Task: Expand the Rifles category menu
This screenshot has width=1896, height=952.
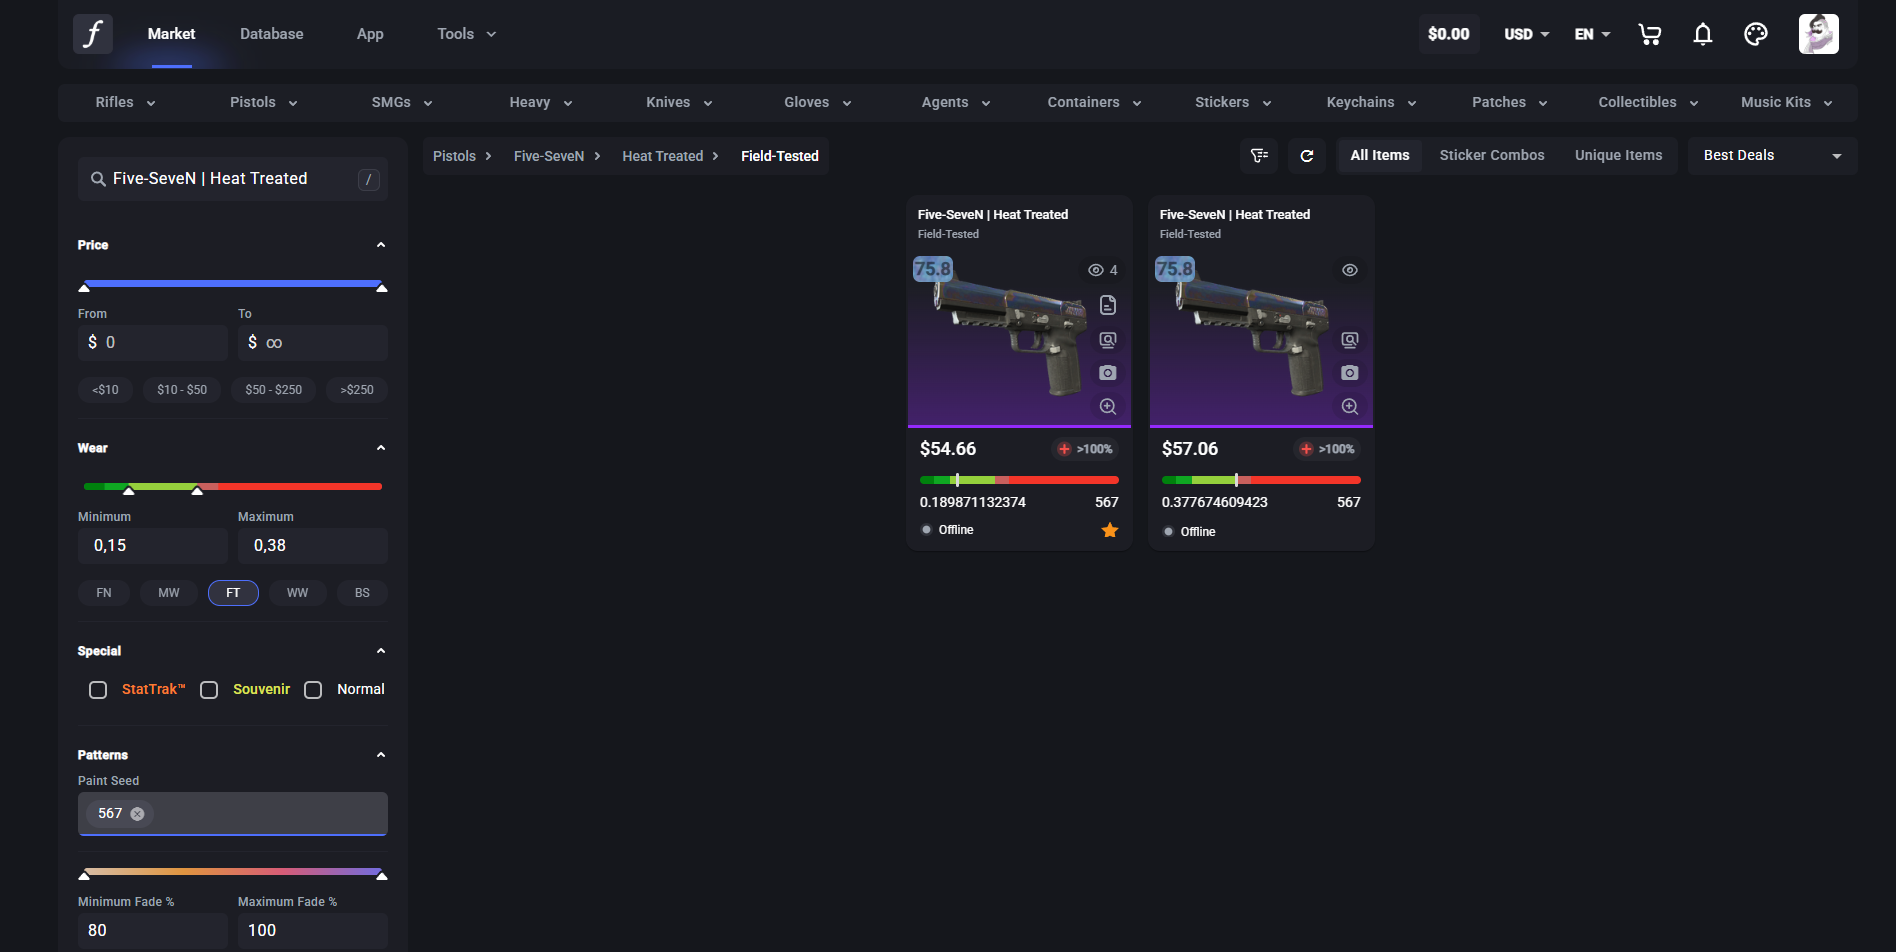Action: pyautogui.click(x=125, y=103)
